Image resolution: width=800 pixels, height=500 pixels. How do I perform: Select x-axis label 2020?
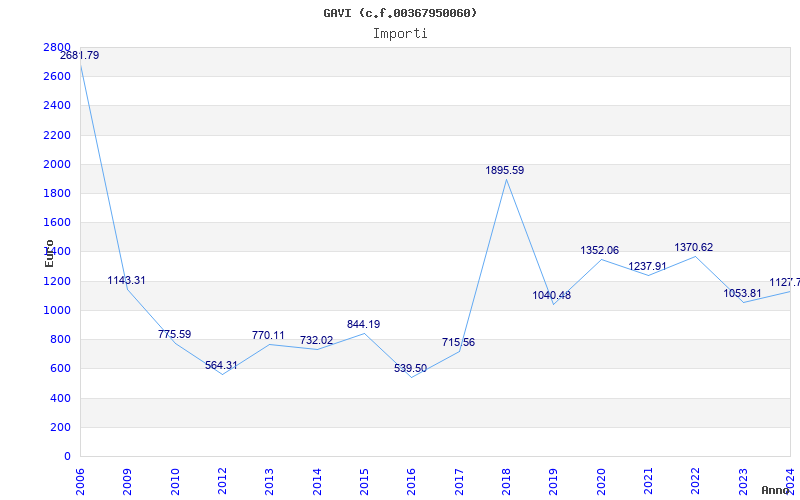[x=601, y=482]
